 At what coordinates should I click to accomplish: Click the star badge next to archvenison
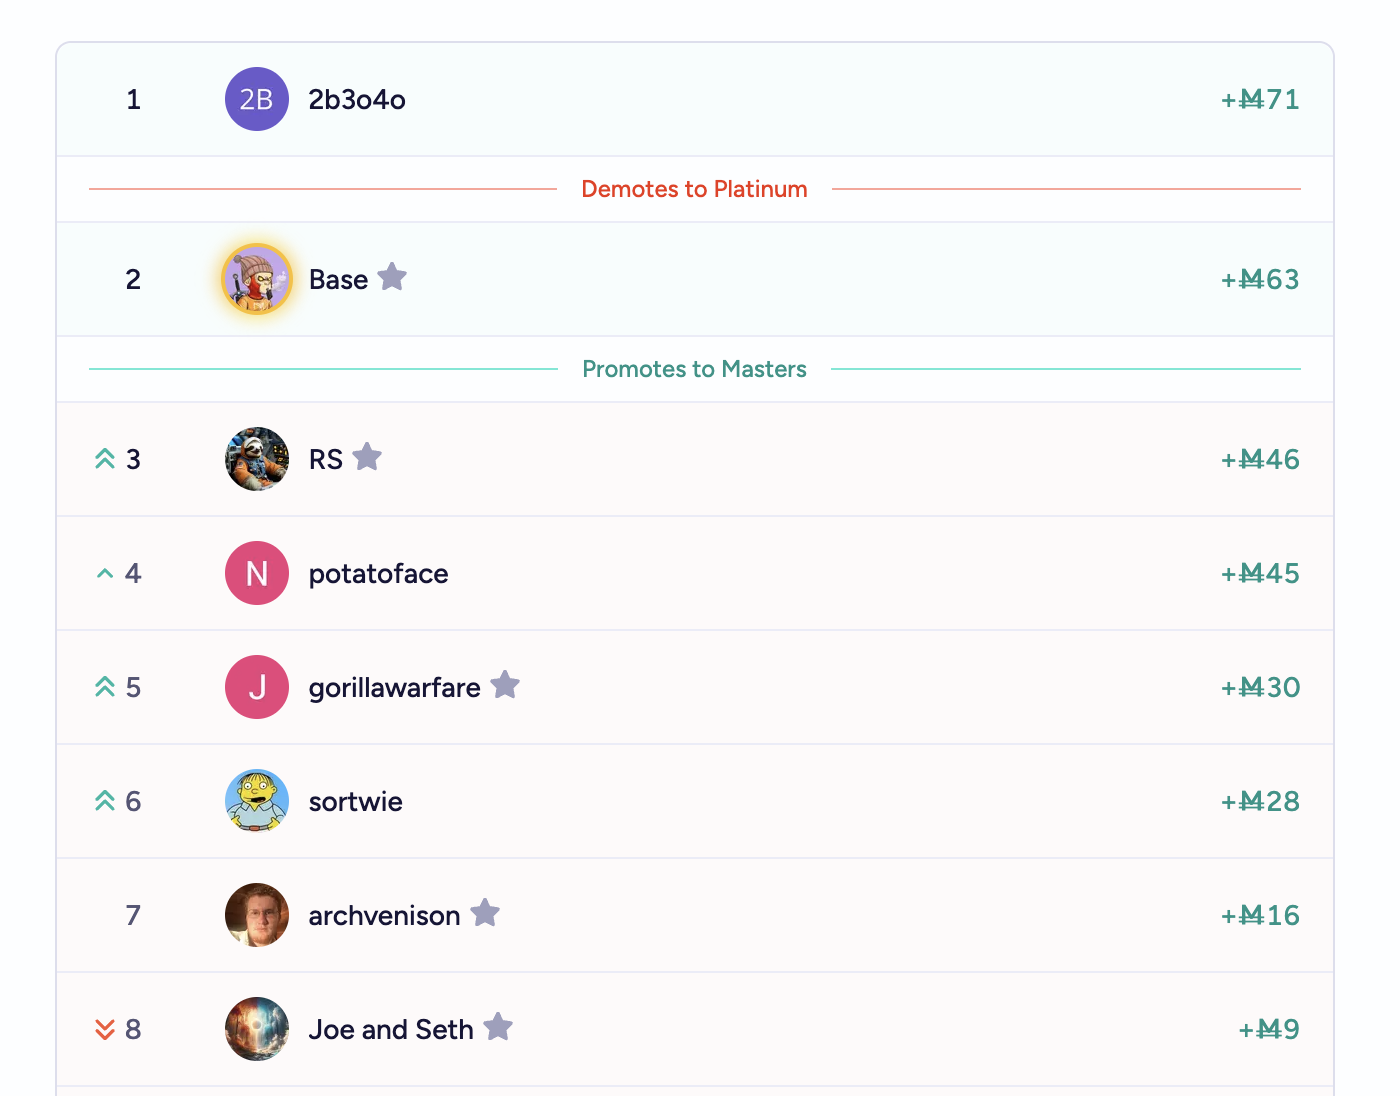485,913
